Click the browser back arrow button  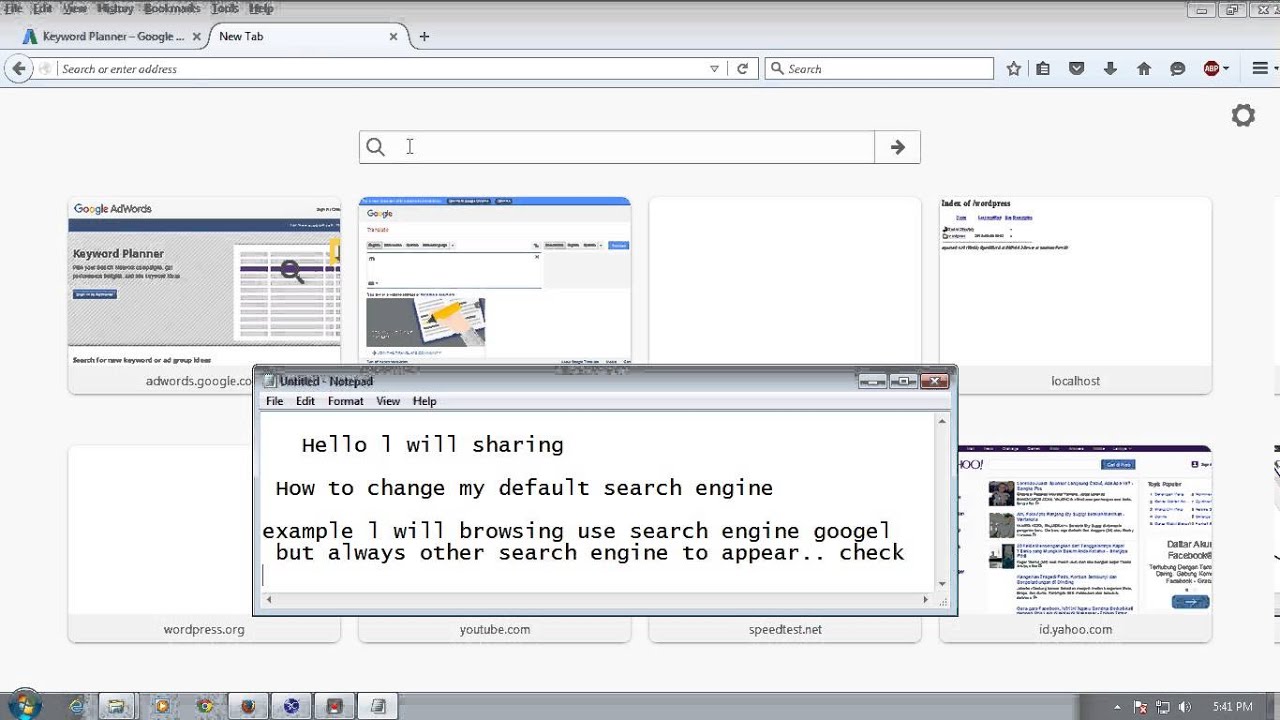18,69
